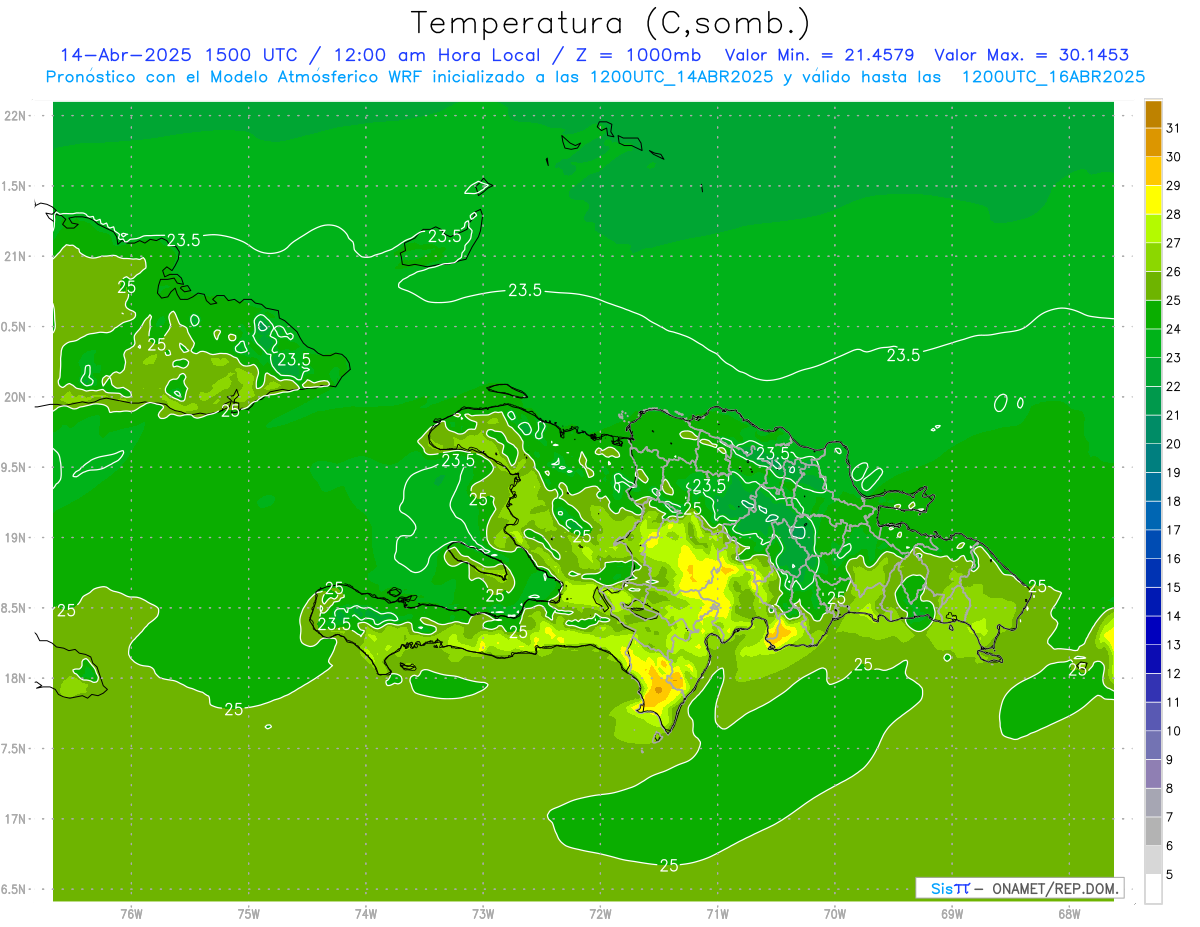
Task: Pick the legend swatch between 21 and 22
Action: pyautogui.click(x=1153, y=401)
